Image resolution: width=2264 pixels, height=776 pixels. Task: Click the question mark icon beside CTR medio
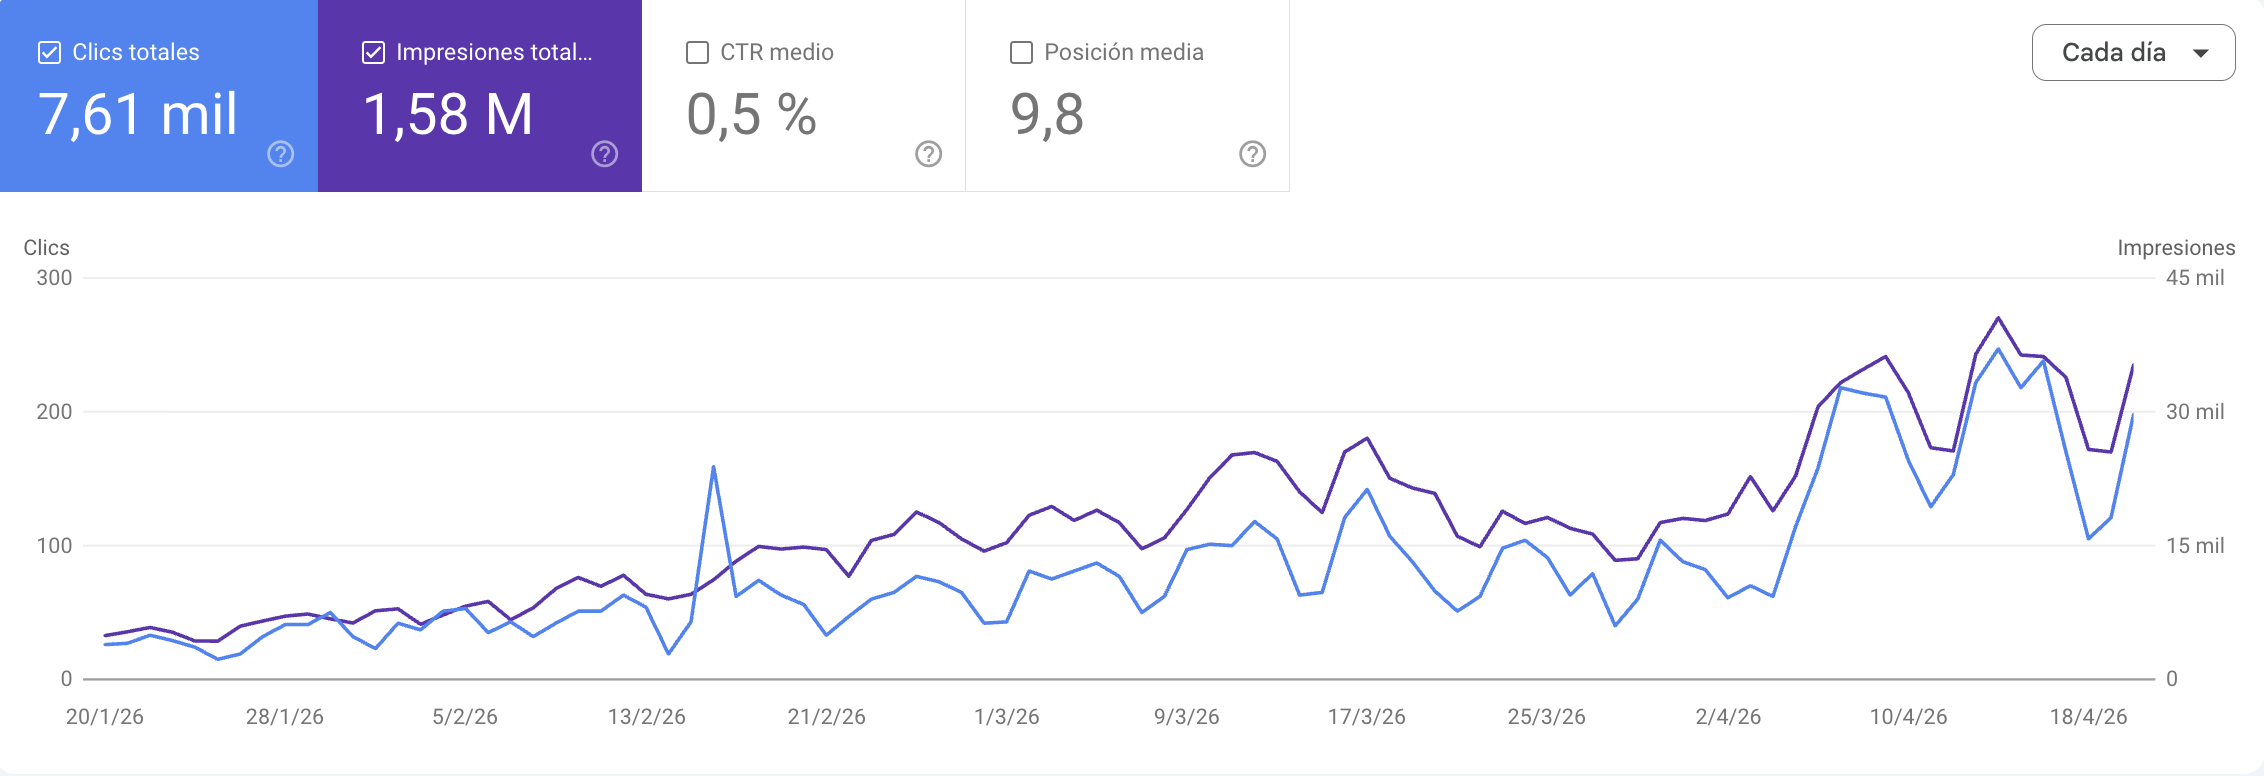coord(927,154)
